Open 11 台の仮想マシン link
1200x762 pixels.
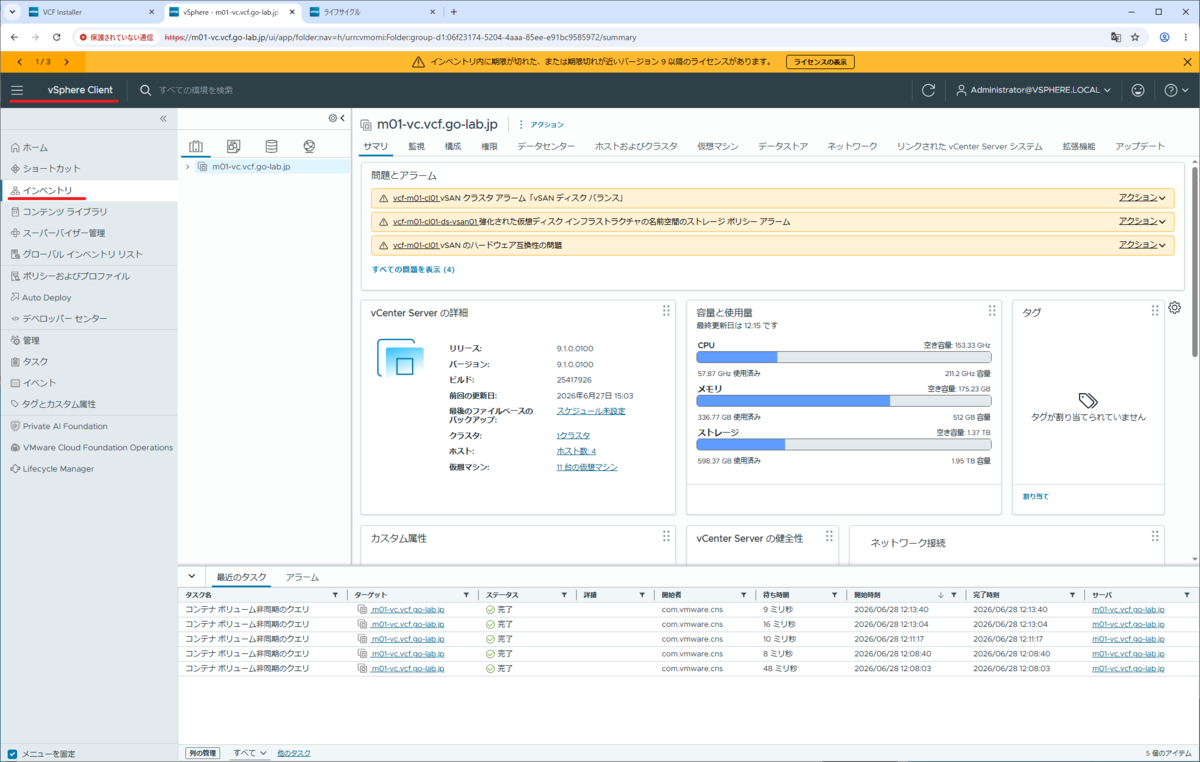587,467
